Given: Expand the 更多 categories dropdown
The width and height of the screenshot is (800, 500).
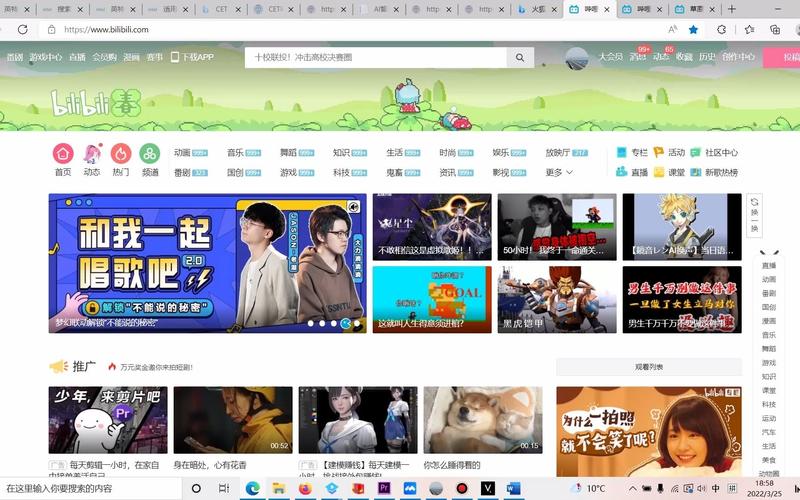Looking at the screenshot, I should tap(558, 172).
